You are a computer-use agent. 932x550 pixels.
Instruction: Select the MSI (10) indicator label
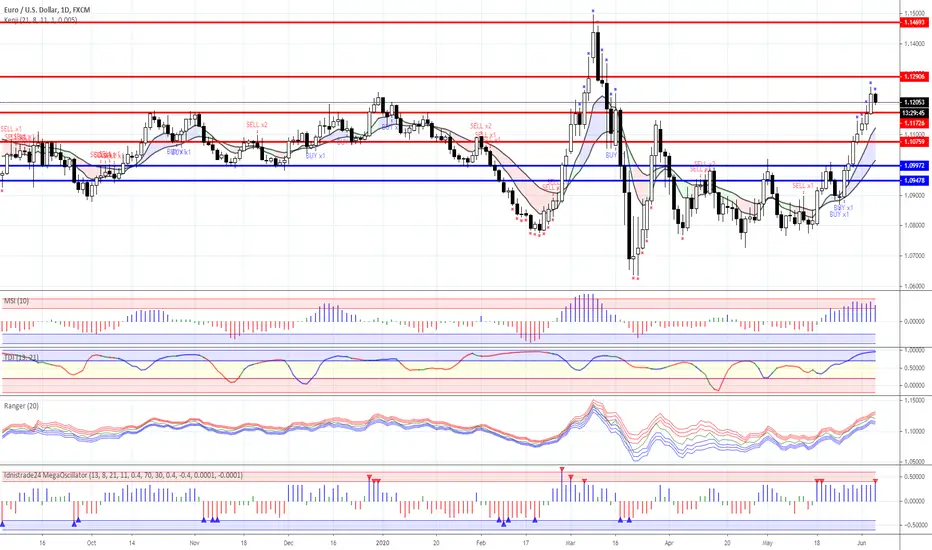[16, 301]
